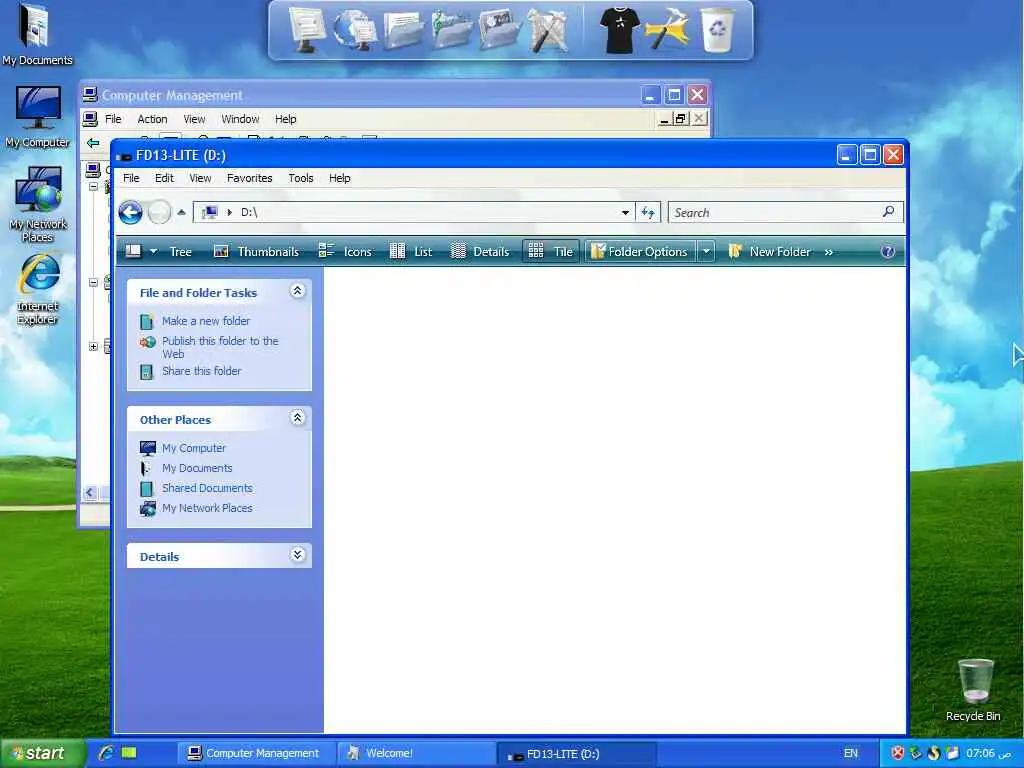Open the Start menu
The width and height of the screenshot is (1024, 768).
click(x=42, y=753)
